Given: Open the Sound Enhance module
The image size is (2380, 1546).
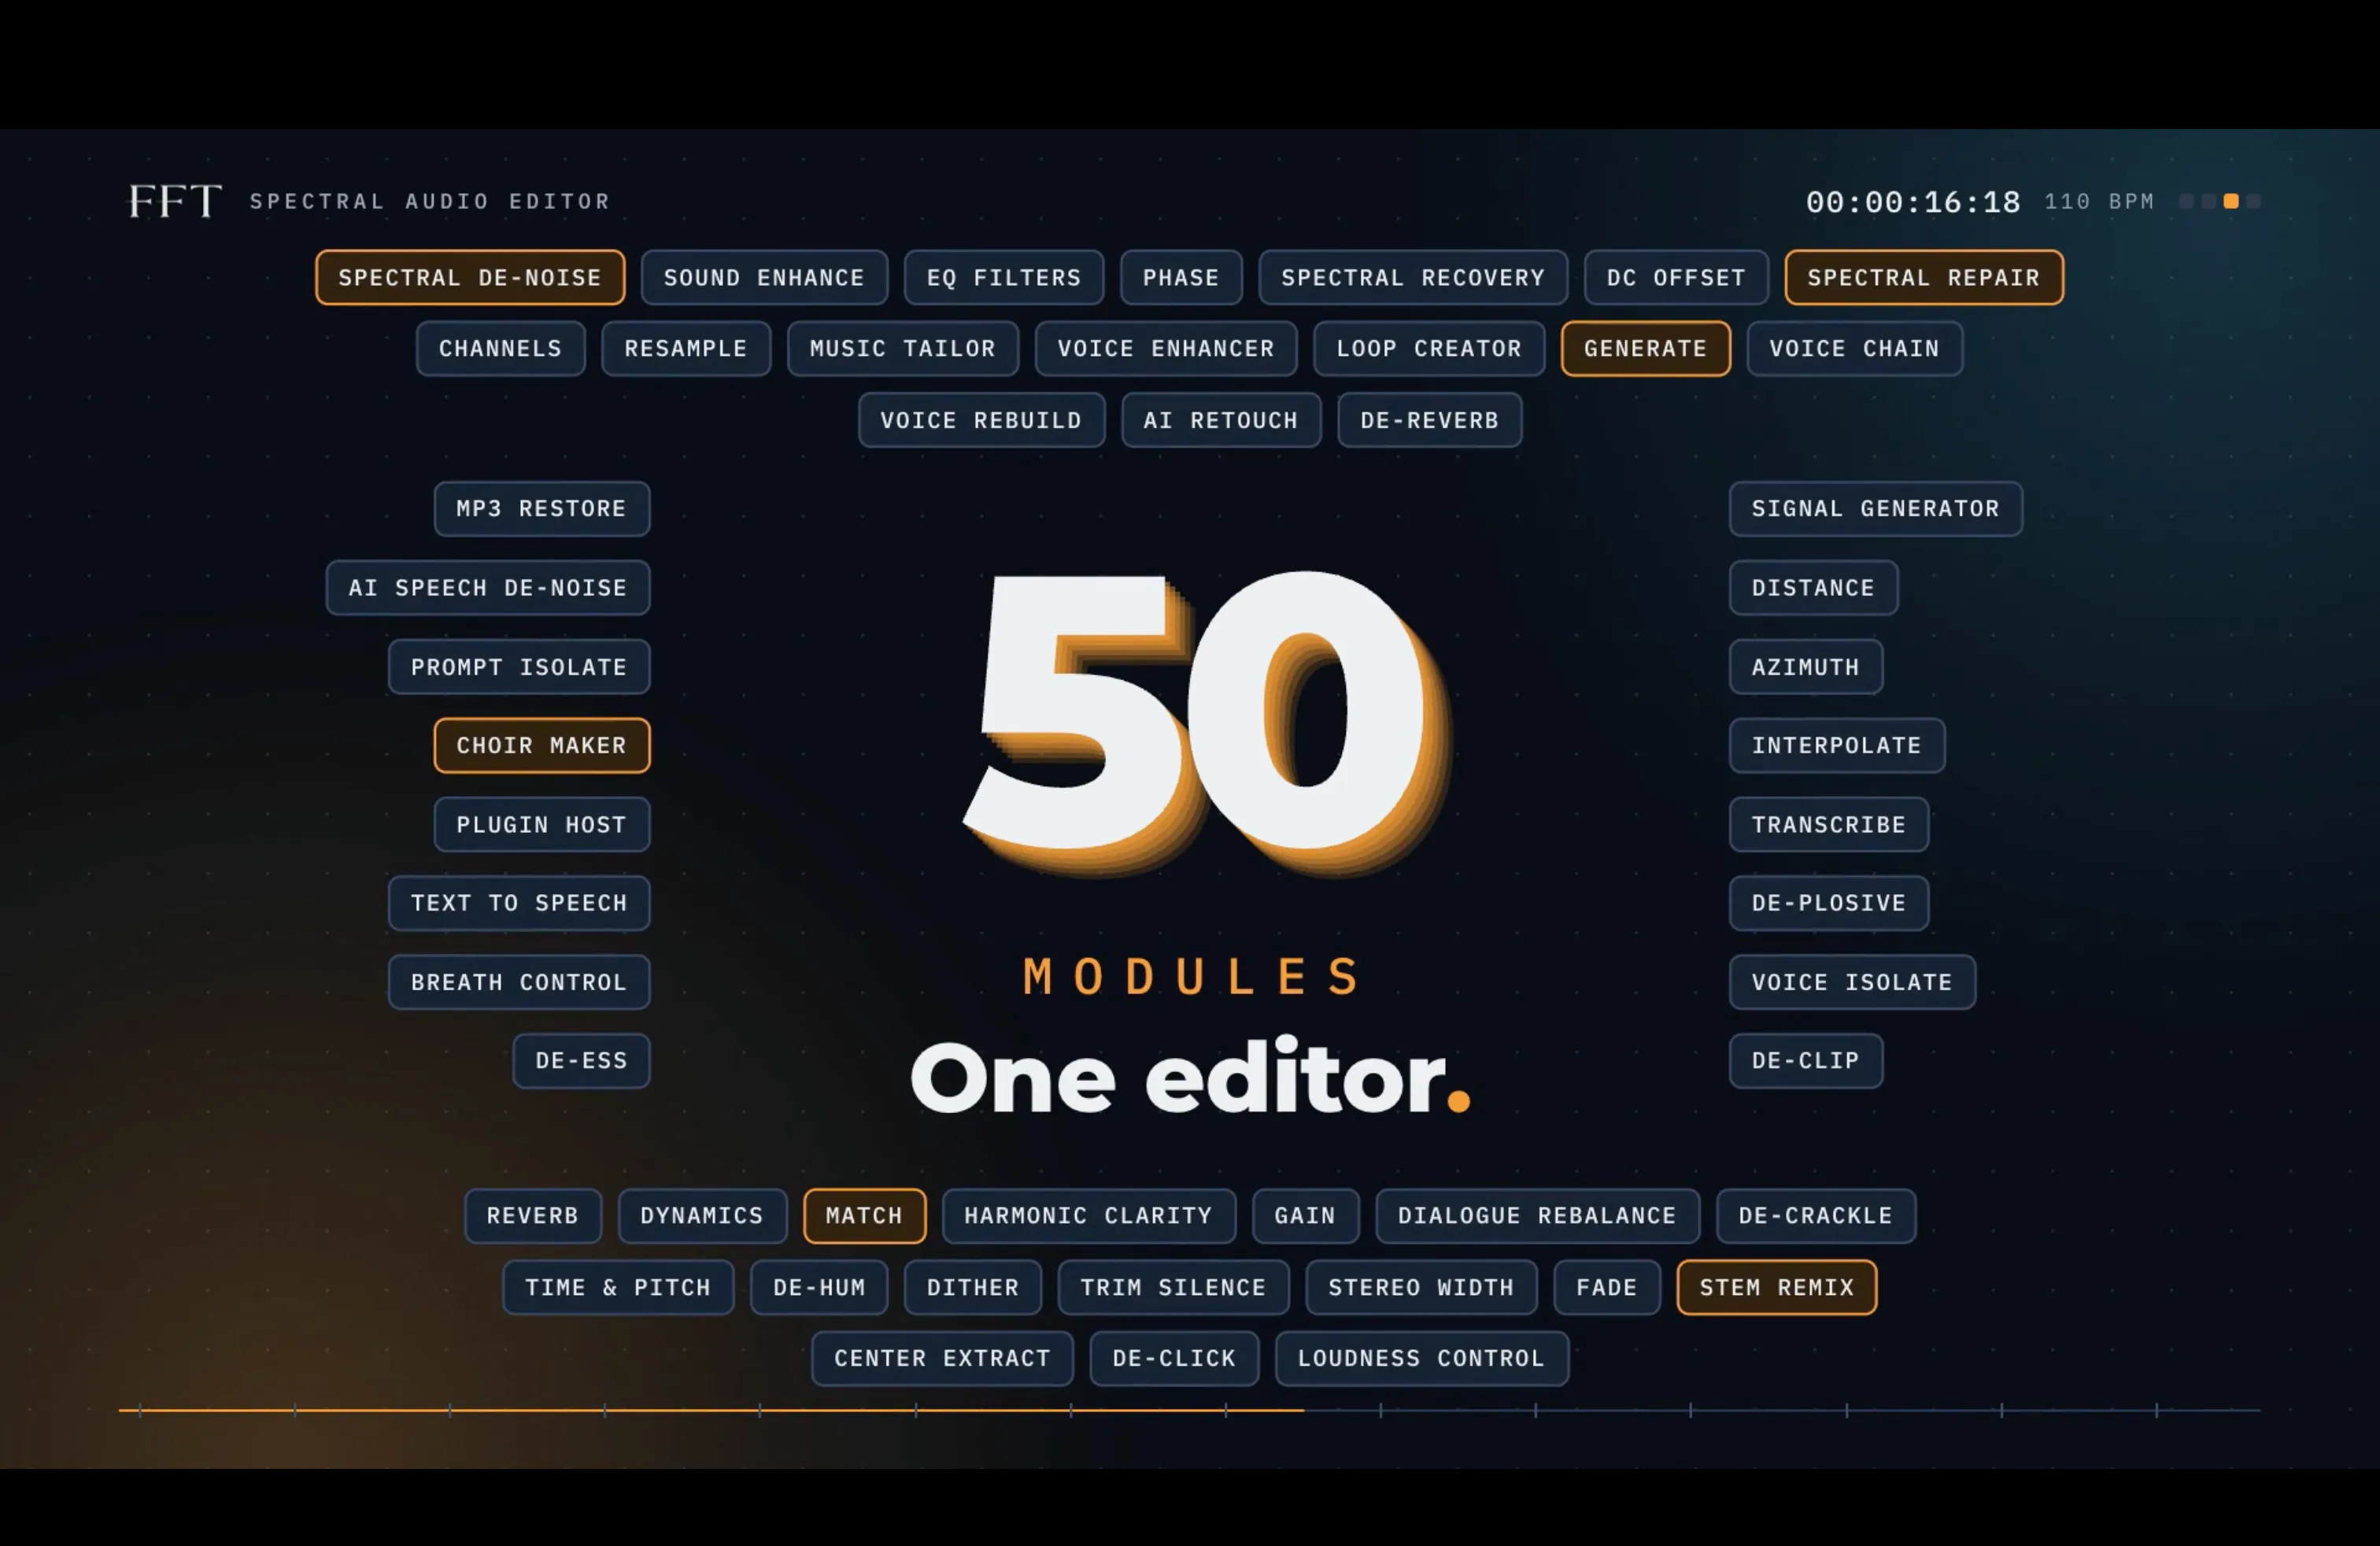Looking at the screenshot, I should (764, 277).
